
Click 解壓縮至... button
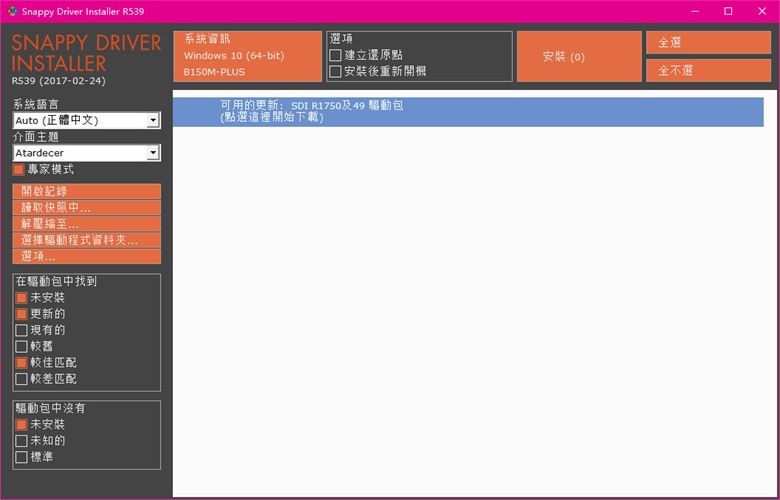coord(87,224)
